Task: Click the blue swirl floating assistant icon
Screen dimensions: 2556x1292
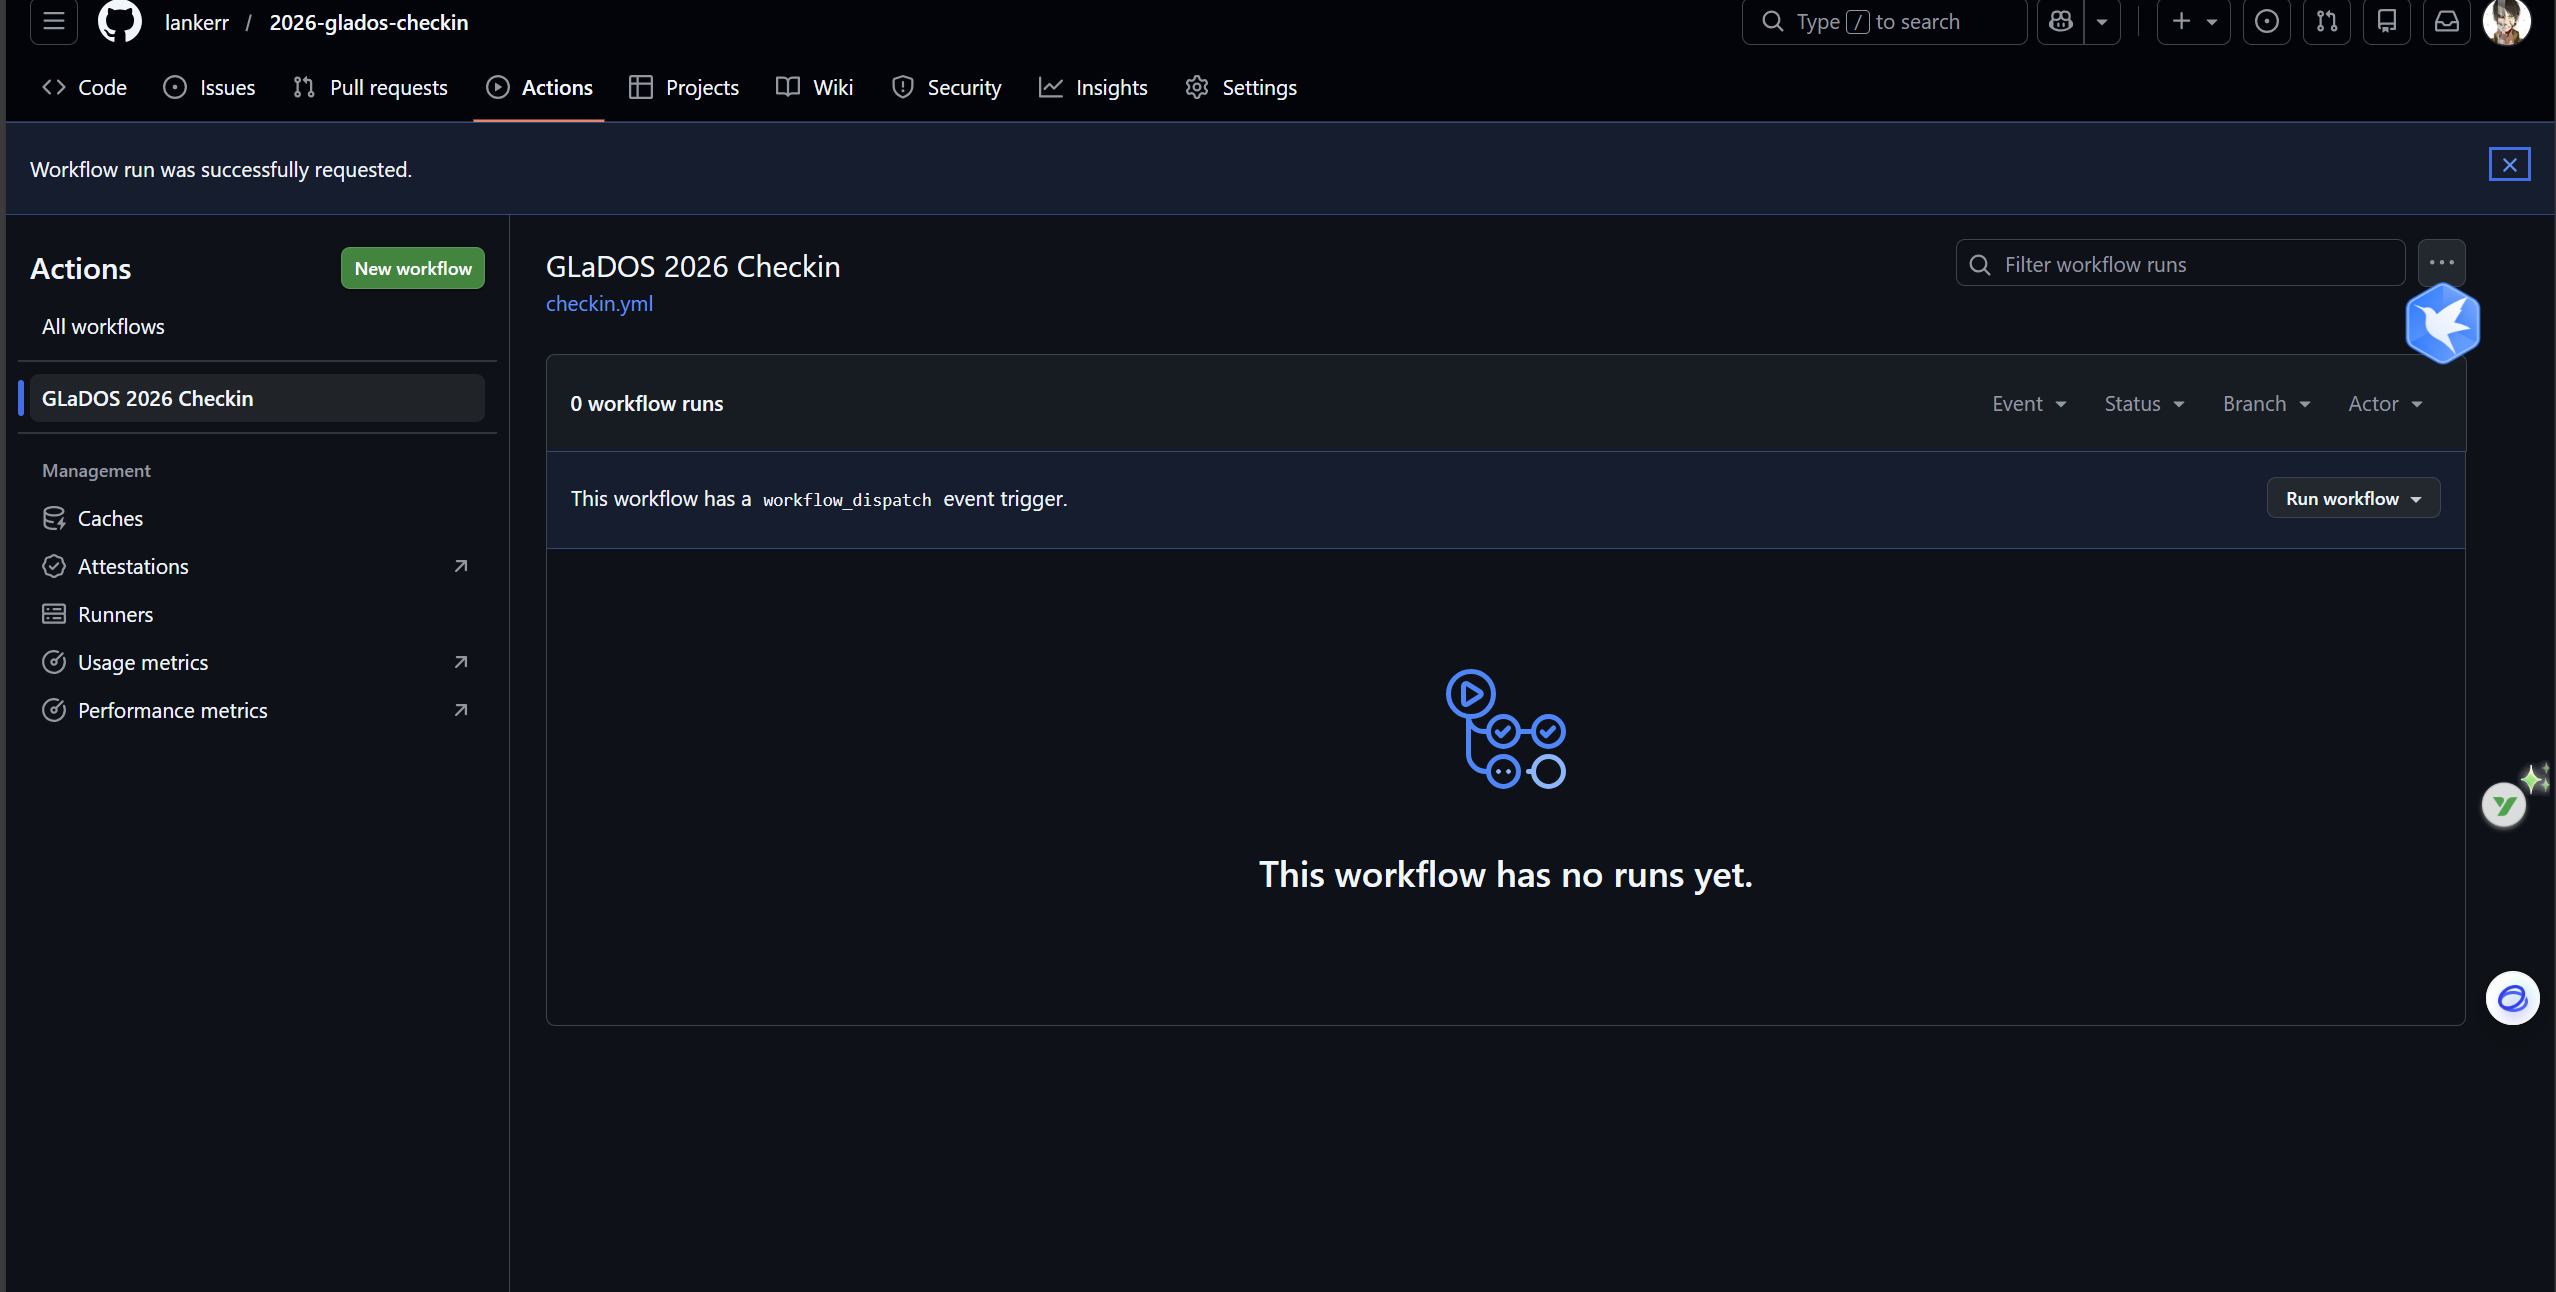Action: point(2513,998)
